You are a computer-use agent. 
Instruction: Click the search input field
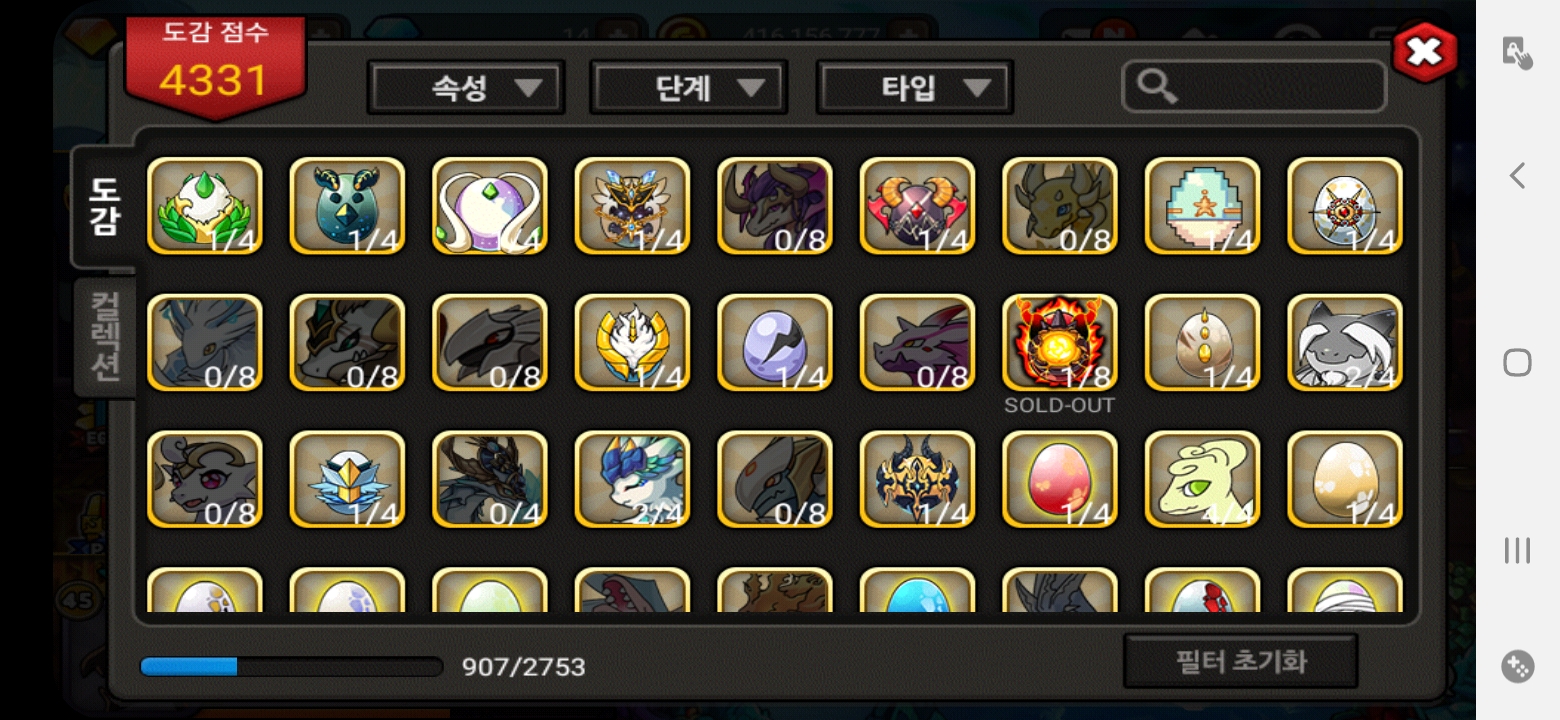1254,88
